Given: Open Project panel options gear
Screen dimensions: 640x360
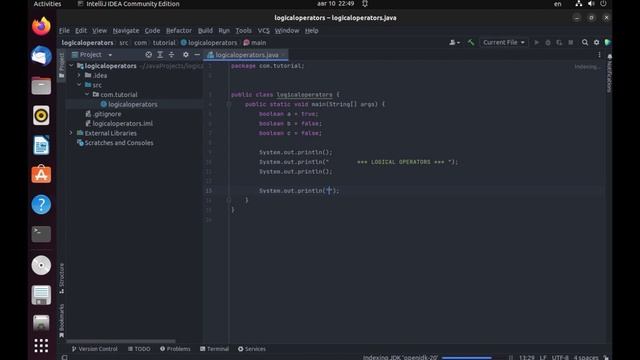Looking at the screenshot, I should pyautogui.click(x=186, y=55).
